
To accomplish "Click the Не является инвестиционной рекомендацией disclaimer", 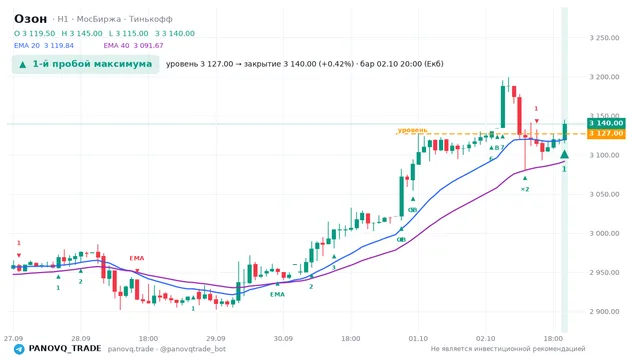I will (508, 349).
